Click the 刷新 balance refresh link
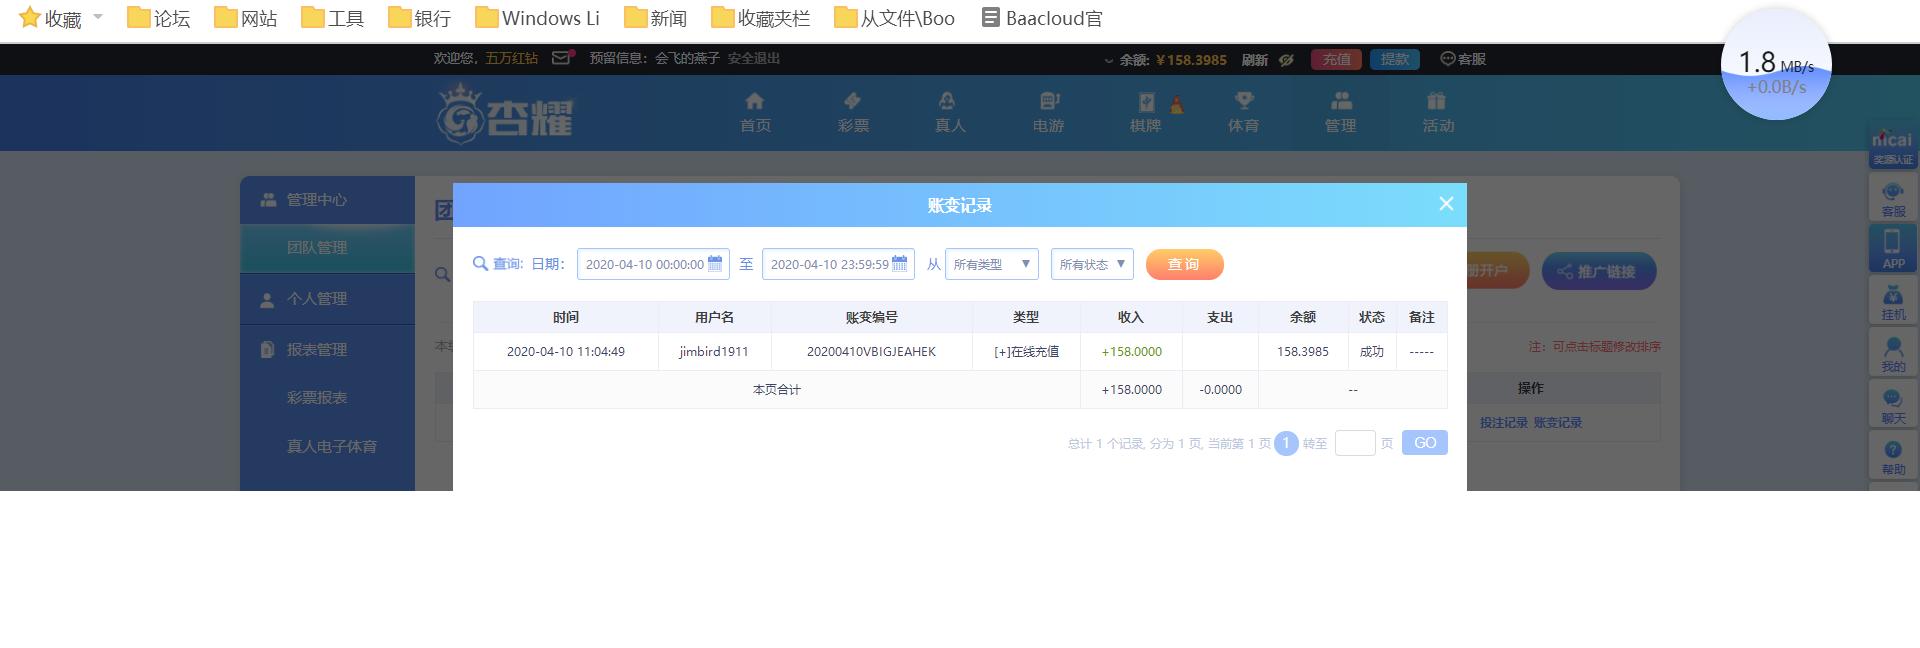 click(x=1254, y=60)
